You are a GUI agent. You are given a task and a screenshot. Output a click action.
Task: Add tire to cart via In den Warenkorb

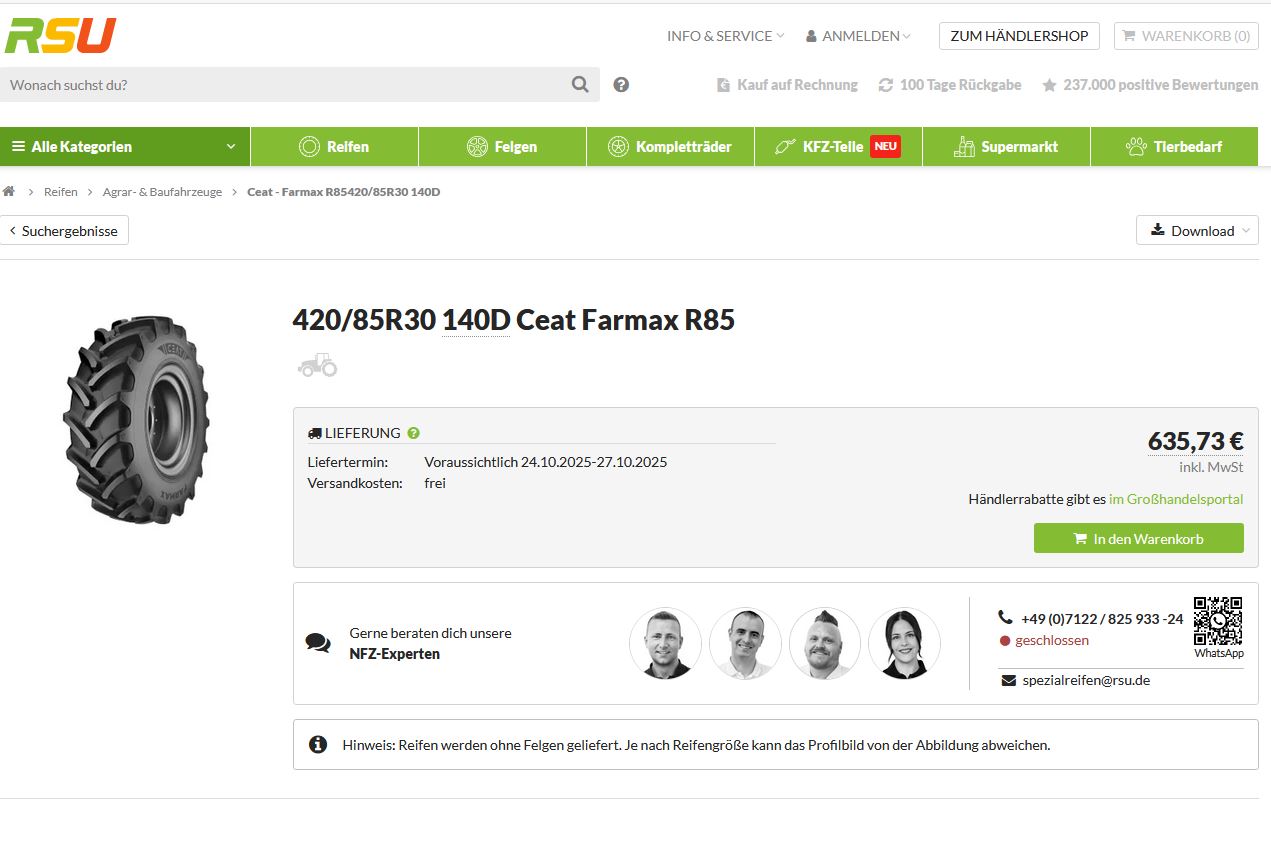1138,538
